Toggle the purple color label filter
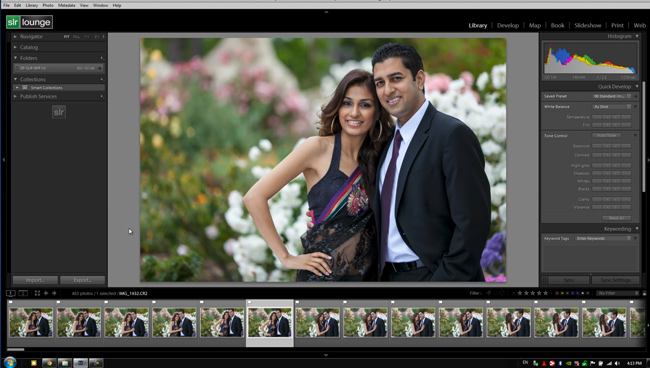This screenshot has width=650, height=368. click(x=577, y=293)
